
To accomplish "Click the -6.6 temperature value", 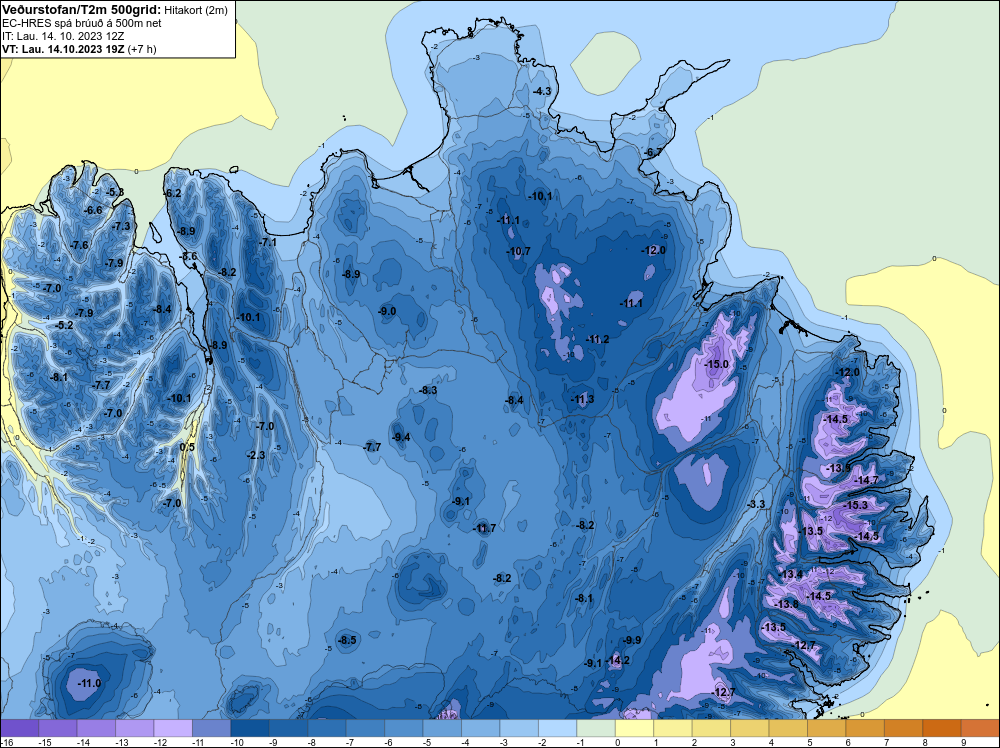I will pyautogui.click(x=92, y=210).
